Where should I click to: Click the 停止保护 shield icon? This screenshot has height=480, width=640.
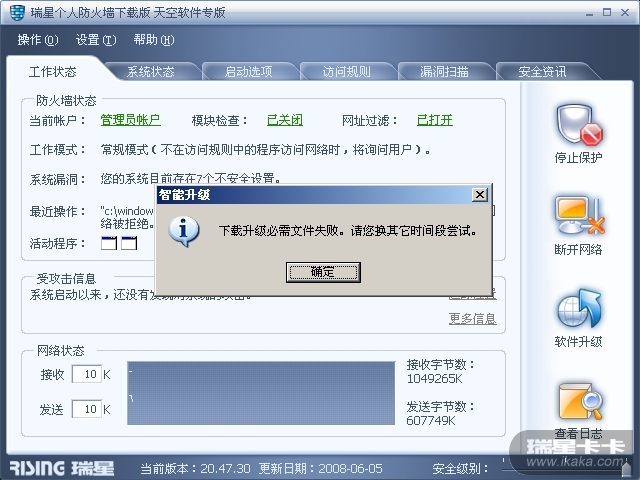[578, 126]
